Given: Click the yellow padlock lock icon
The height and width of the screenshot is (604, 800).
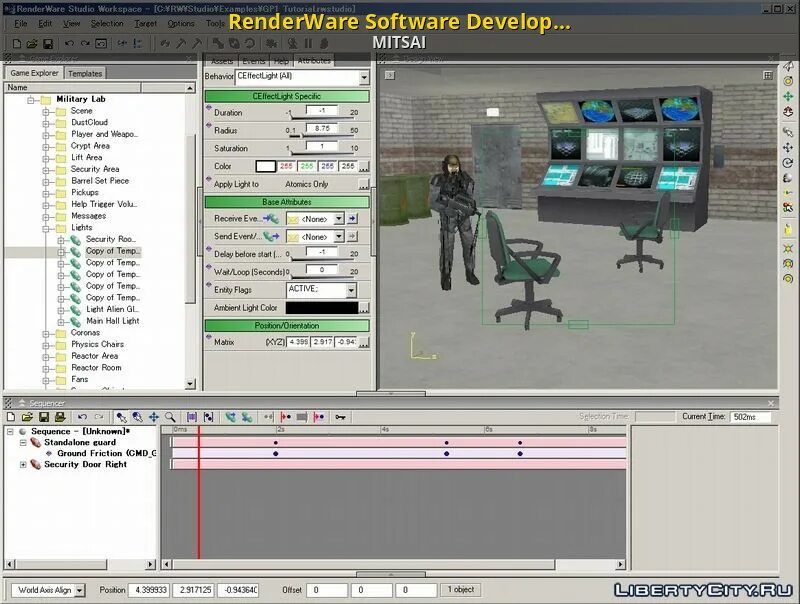Looking at the screenshot, I should coord(788,229).
